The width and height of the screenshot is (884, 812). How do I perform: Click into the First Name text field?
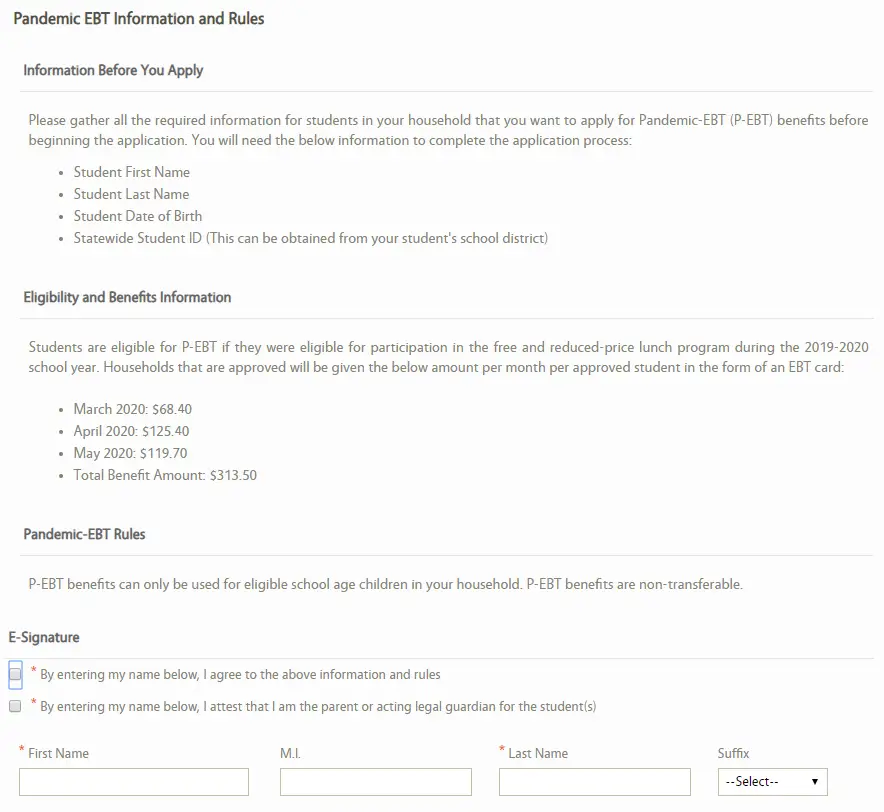click(x=134, y=781)
